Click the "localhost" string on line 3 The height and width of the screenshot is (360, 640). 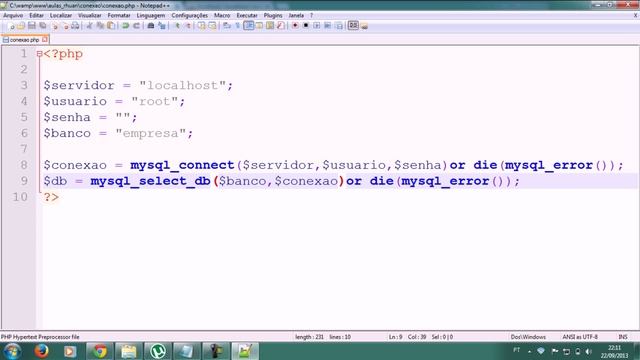182,85
